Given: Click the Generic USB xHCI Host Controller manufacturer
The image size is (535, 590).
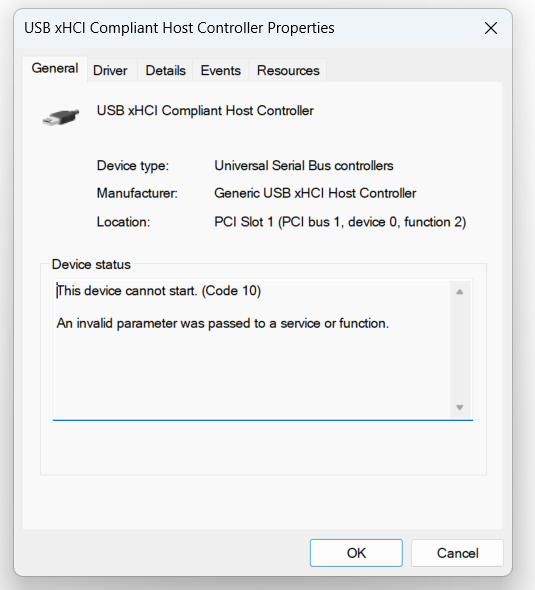Looking at the screenshot, I should [315, 193].
